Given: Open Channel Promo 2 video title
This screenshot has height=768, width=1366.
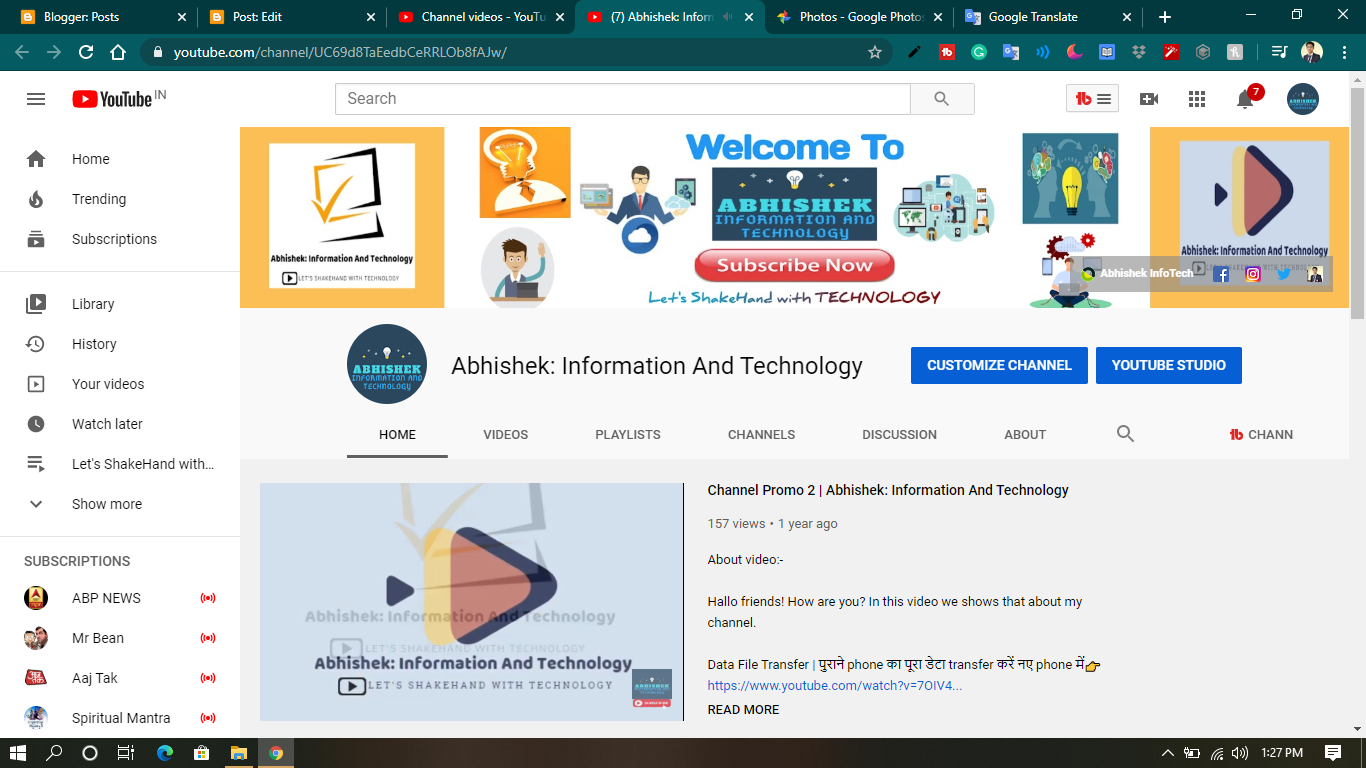Looking at the screenshot, I should [888, 490].
